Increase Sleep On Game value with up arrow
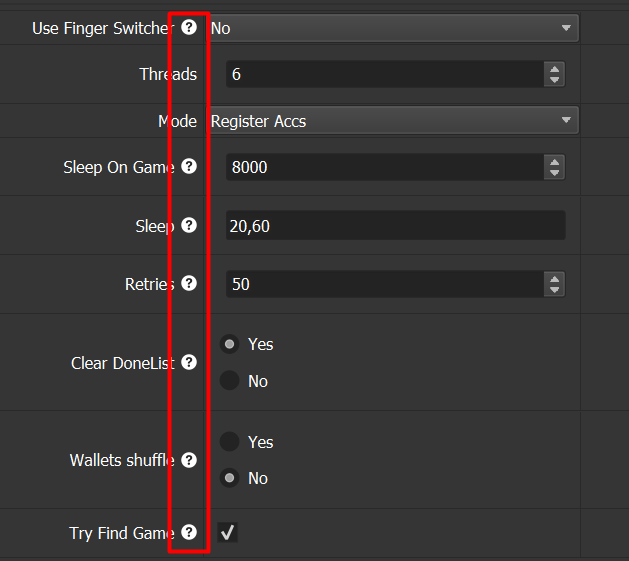 (554, 161)
